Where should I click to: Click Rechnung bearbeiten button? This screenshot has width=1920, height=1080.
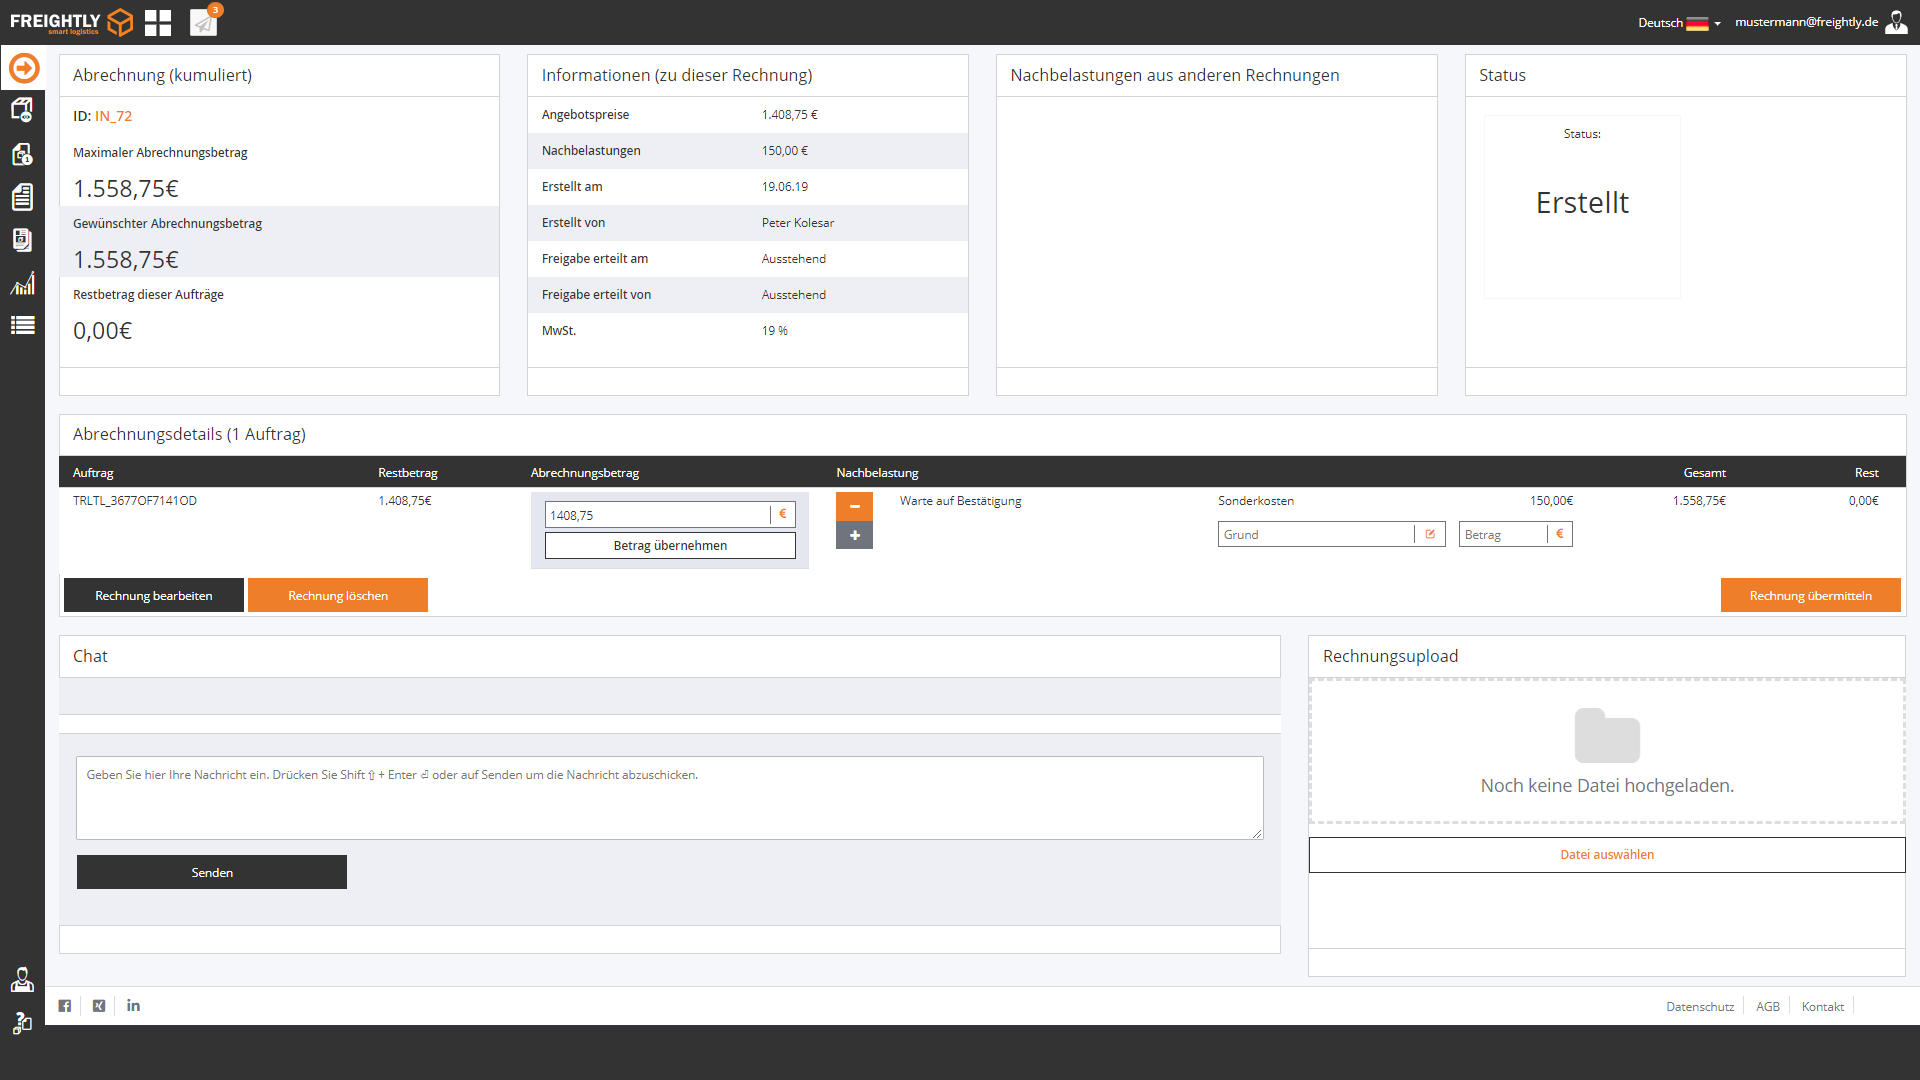pos(154,595)
